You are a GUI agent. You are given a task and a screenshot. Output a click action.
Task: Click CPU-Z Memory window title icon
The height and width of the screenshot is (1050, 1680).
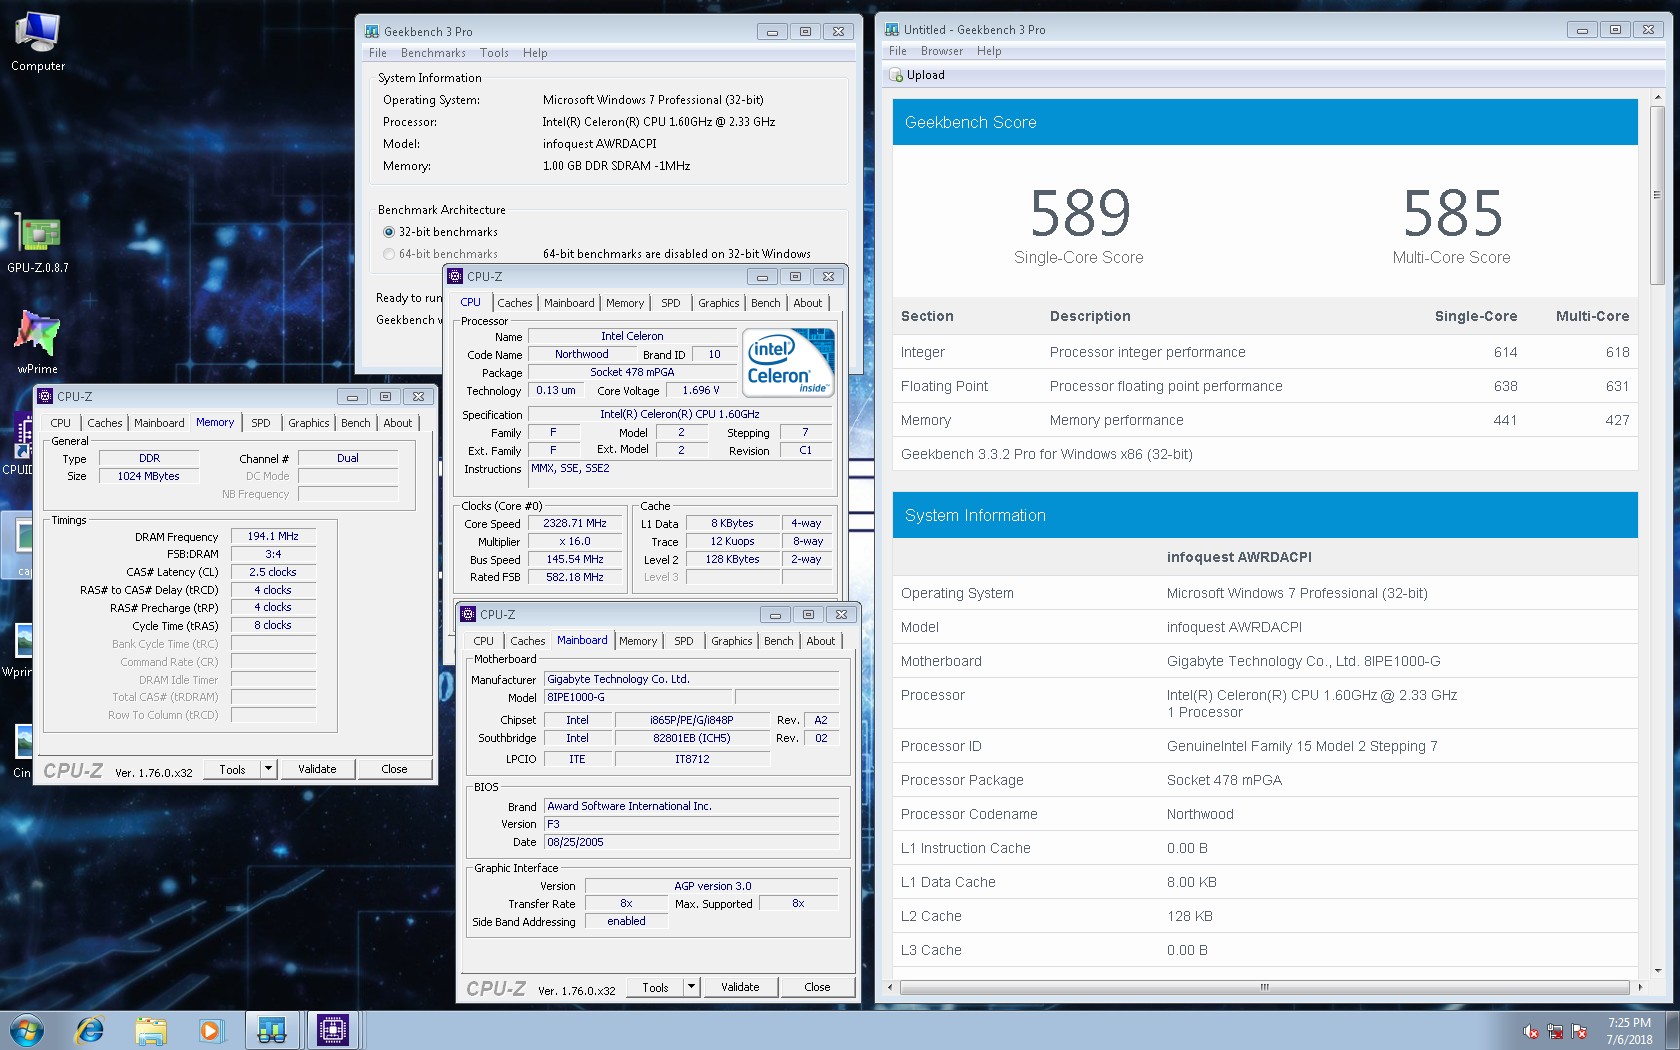45,396
